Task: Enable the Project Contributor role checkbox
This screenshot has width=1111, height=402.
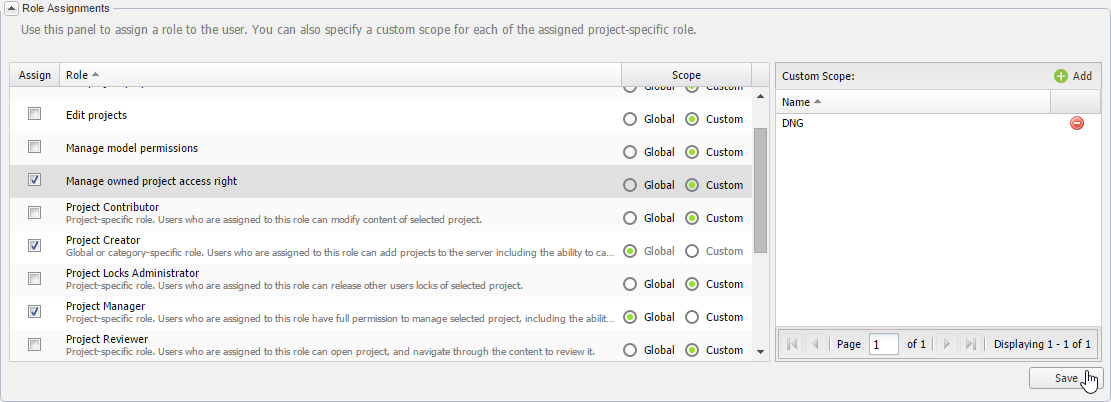Action: click(x=35, y=212)
